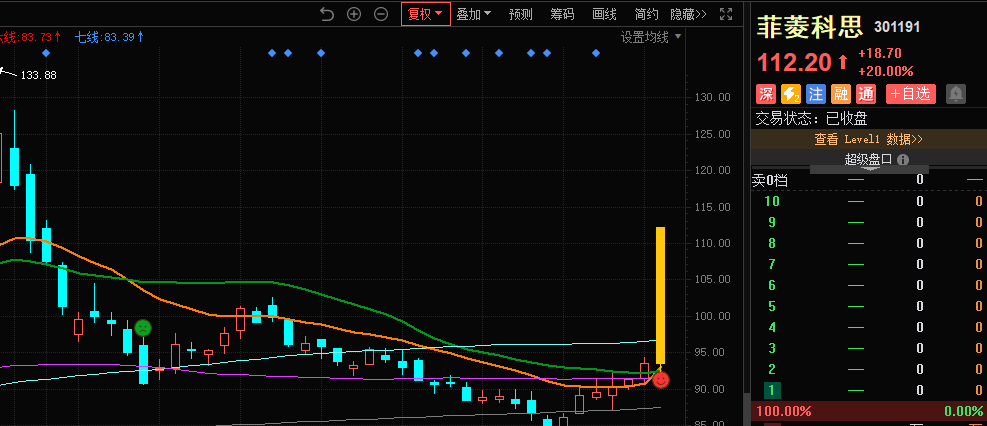The image size is (987, 426).
Task: Expand the 设置均线 dropdown
Action: pos(650,37)
